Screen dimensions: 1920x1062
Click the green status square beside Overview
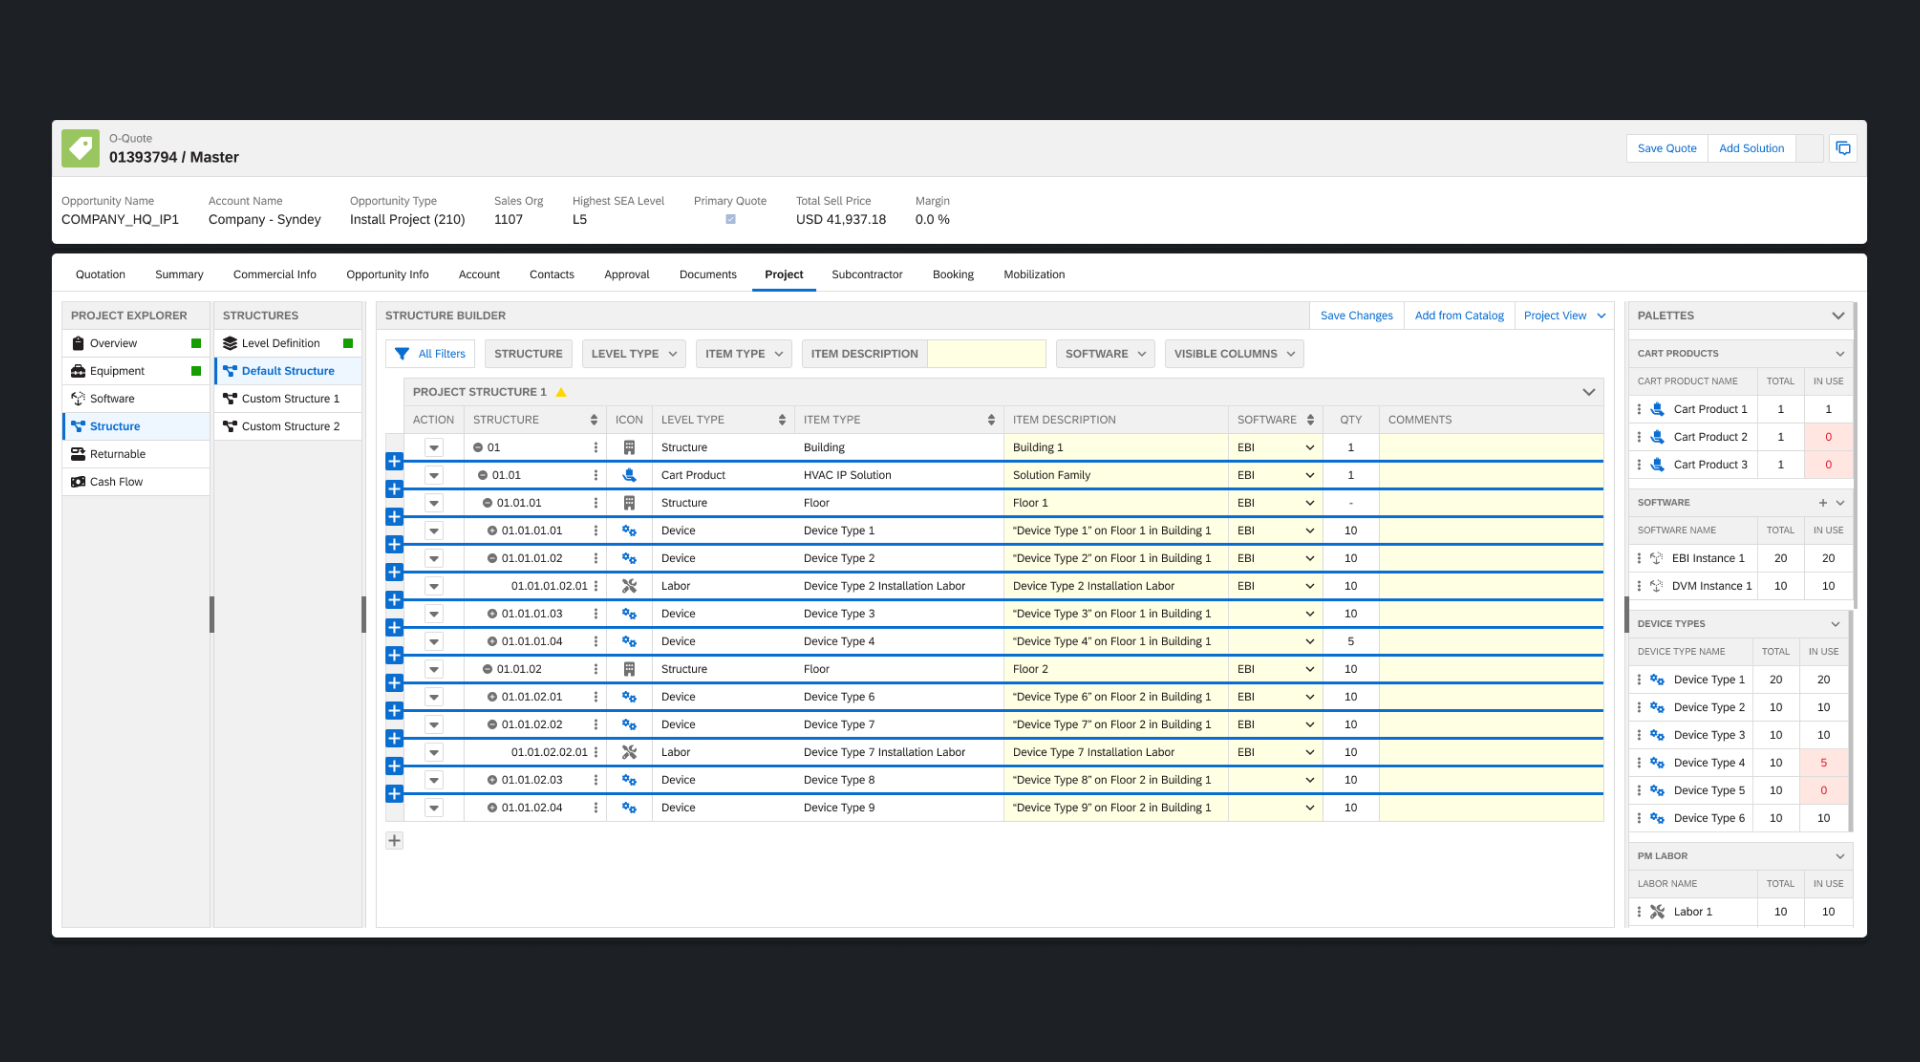pyautogui.click(x=196, y=343)
